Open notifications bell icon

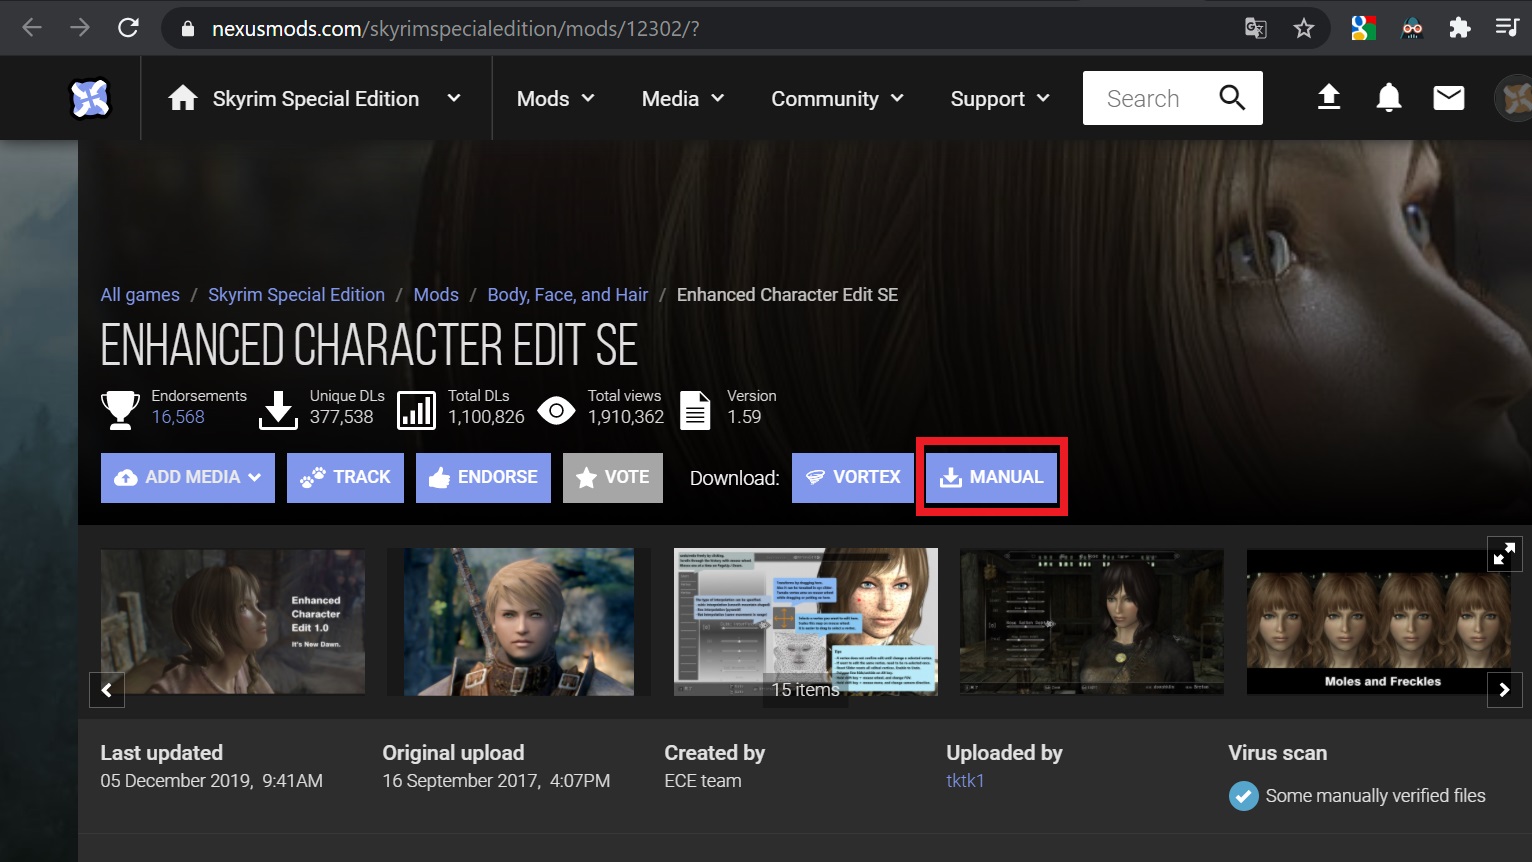coord(1388,98)
